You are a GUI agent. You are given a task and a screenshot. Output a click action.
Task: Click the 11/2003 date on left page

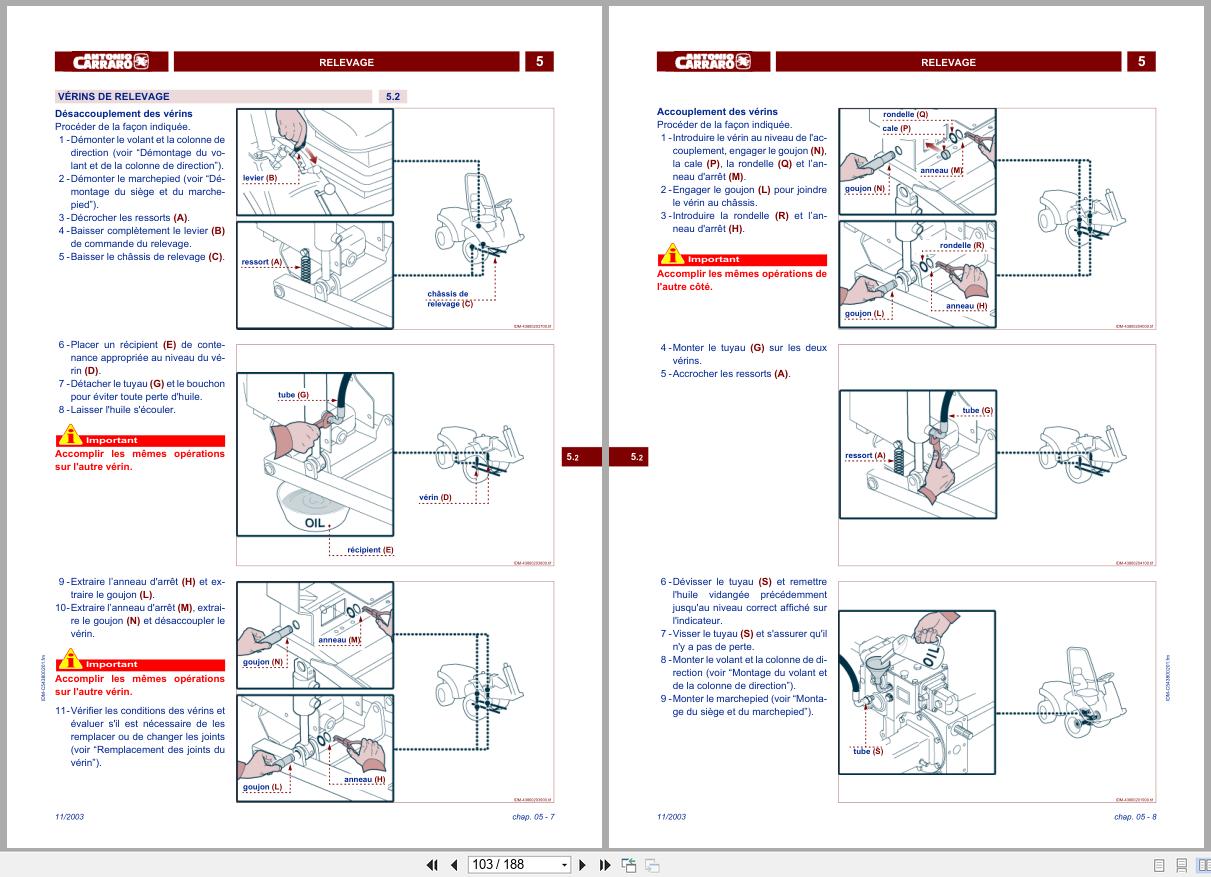coord(69,817)
